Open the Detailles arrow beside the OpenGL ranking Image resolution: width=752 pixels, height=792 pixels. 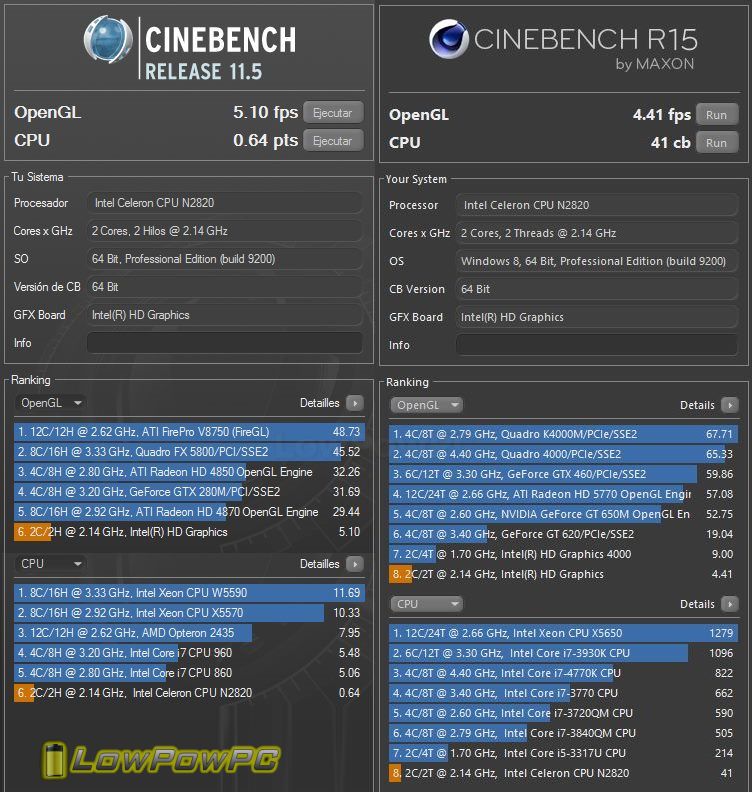355,403
